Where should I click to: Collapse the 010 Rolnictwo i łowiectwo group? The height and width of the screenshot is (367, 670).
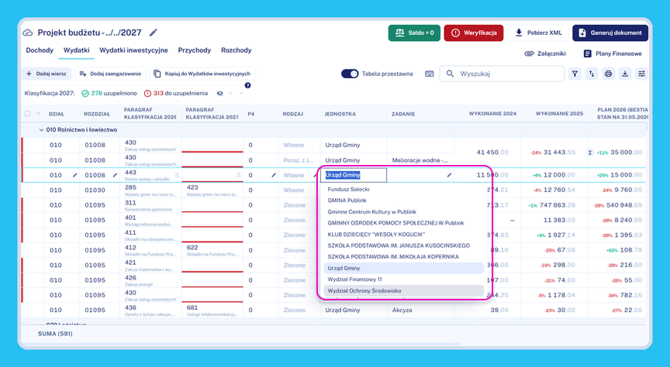[x=41, y=130]
